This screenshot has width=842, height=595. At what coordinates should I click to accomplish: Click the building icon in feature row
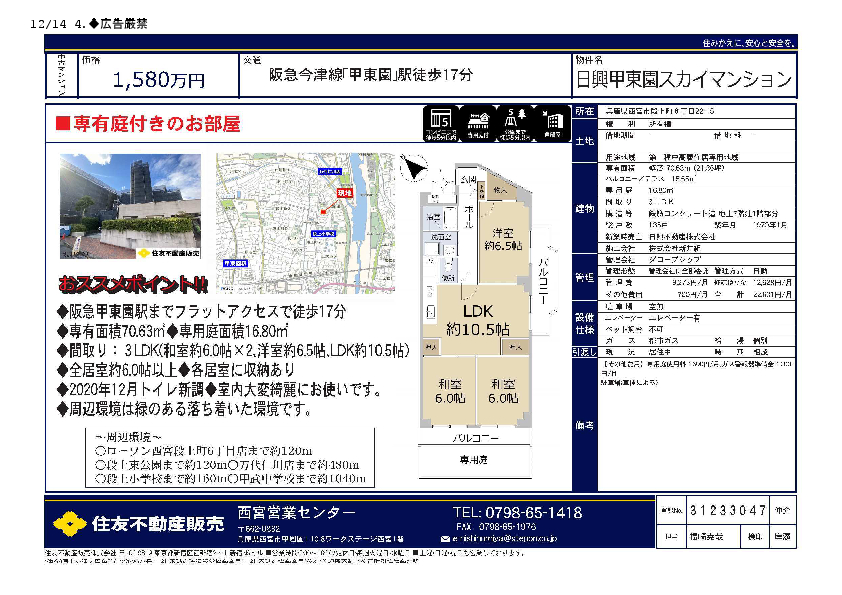click(552, 124)
